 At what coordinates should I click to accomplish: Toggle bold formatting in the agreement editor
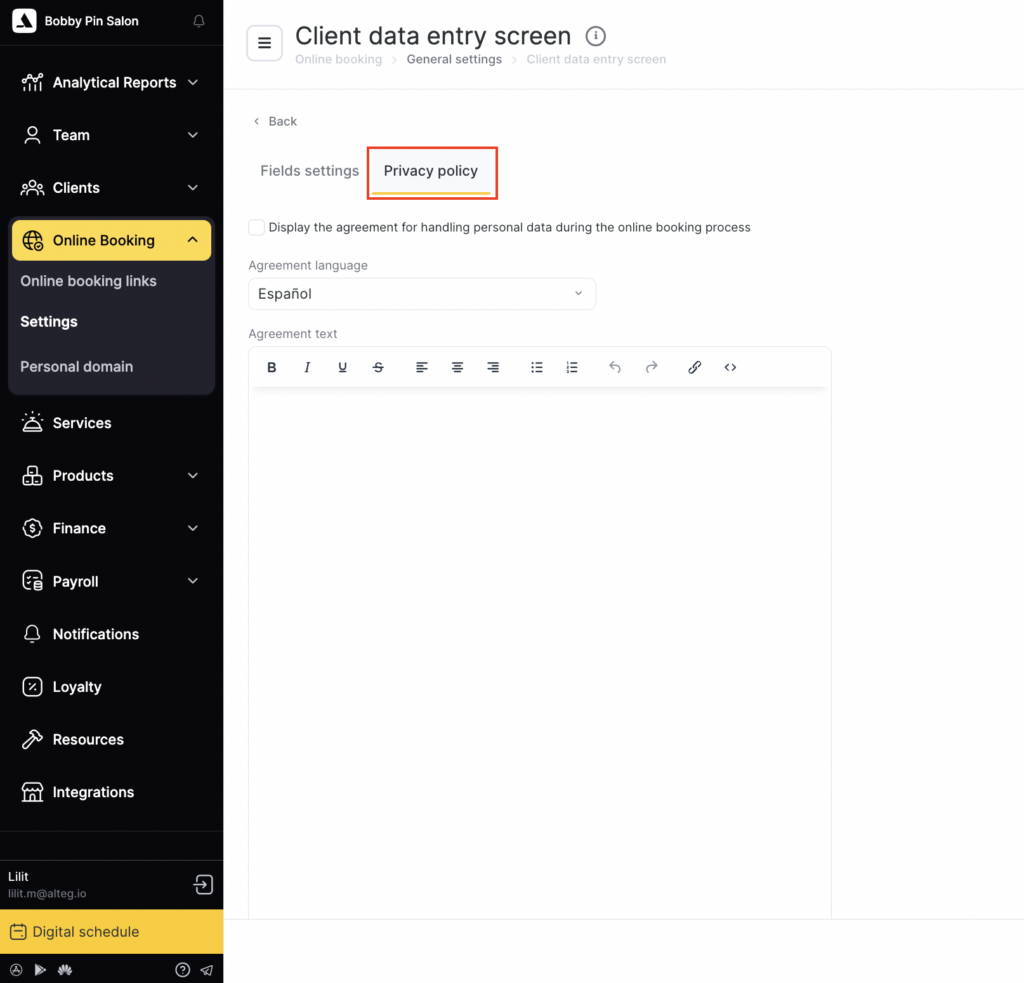pyautogui.click(x=272, y=368)
